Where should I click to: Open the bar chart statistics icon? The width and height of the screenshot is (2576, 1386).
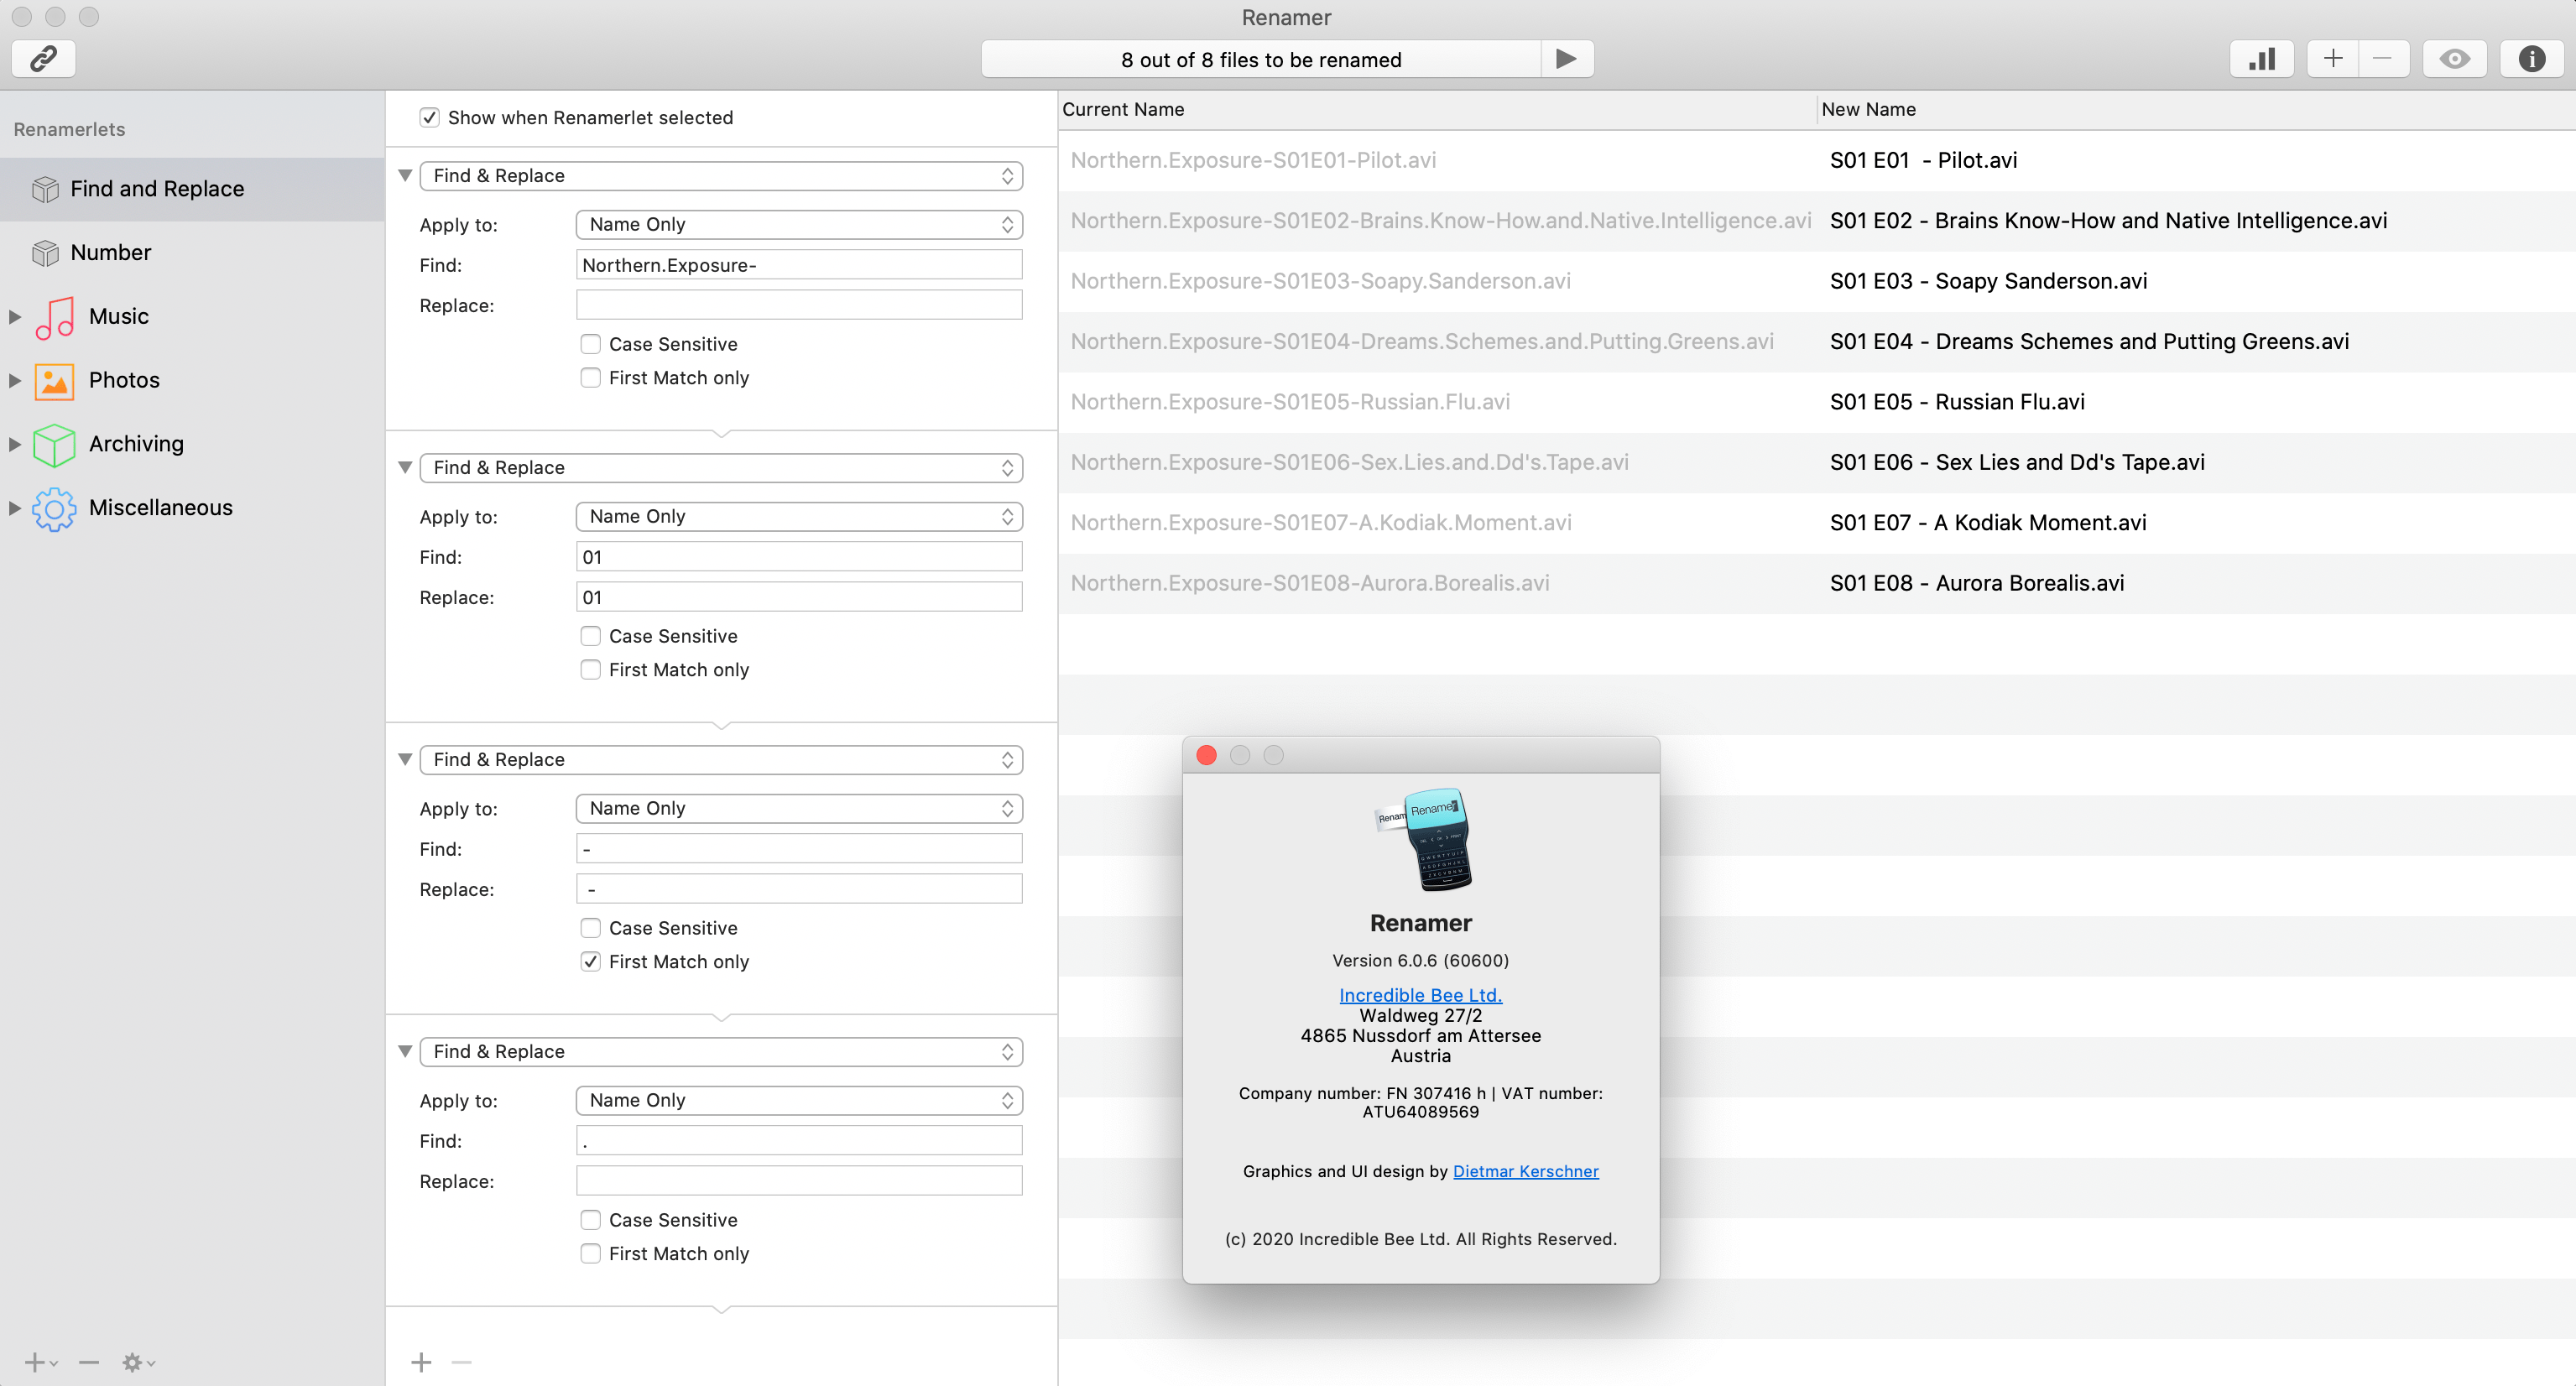tap(2262, 59)
